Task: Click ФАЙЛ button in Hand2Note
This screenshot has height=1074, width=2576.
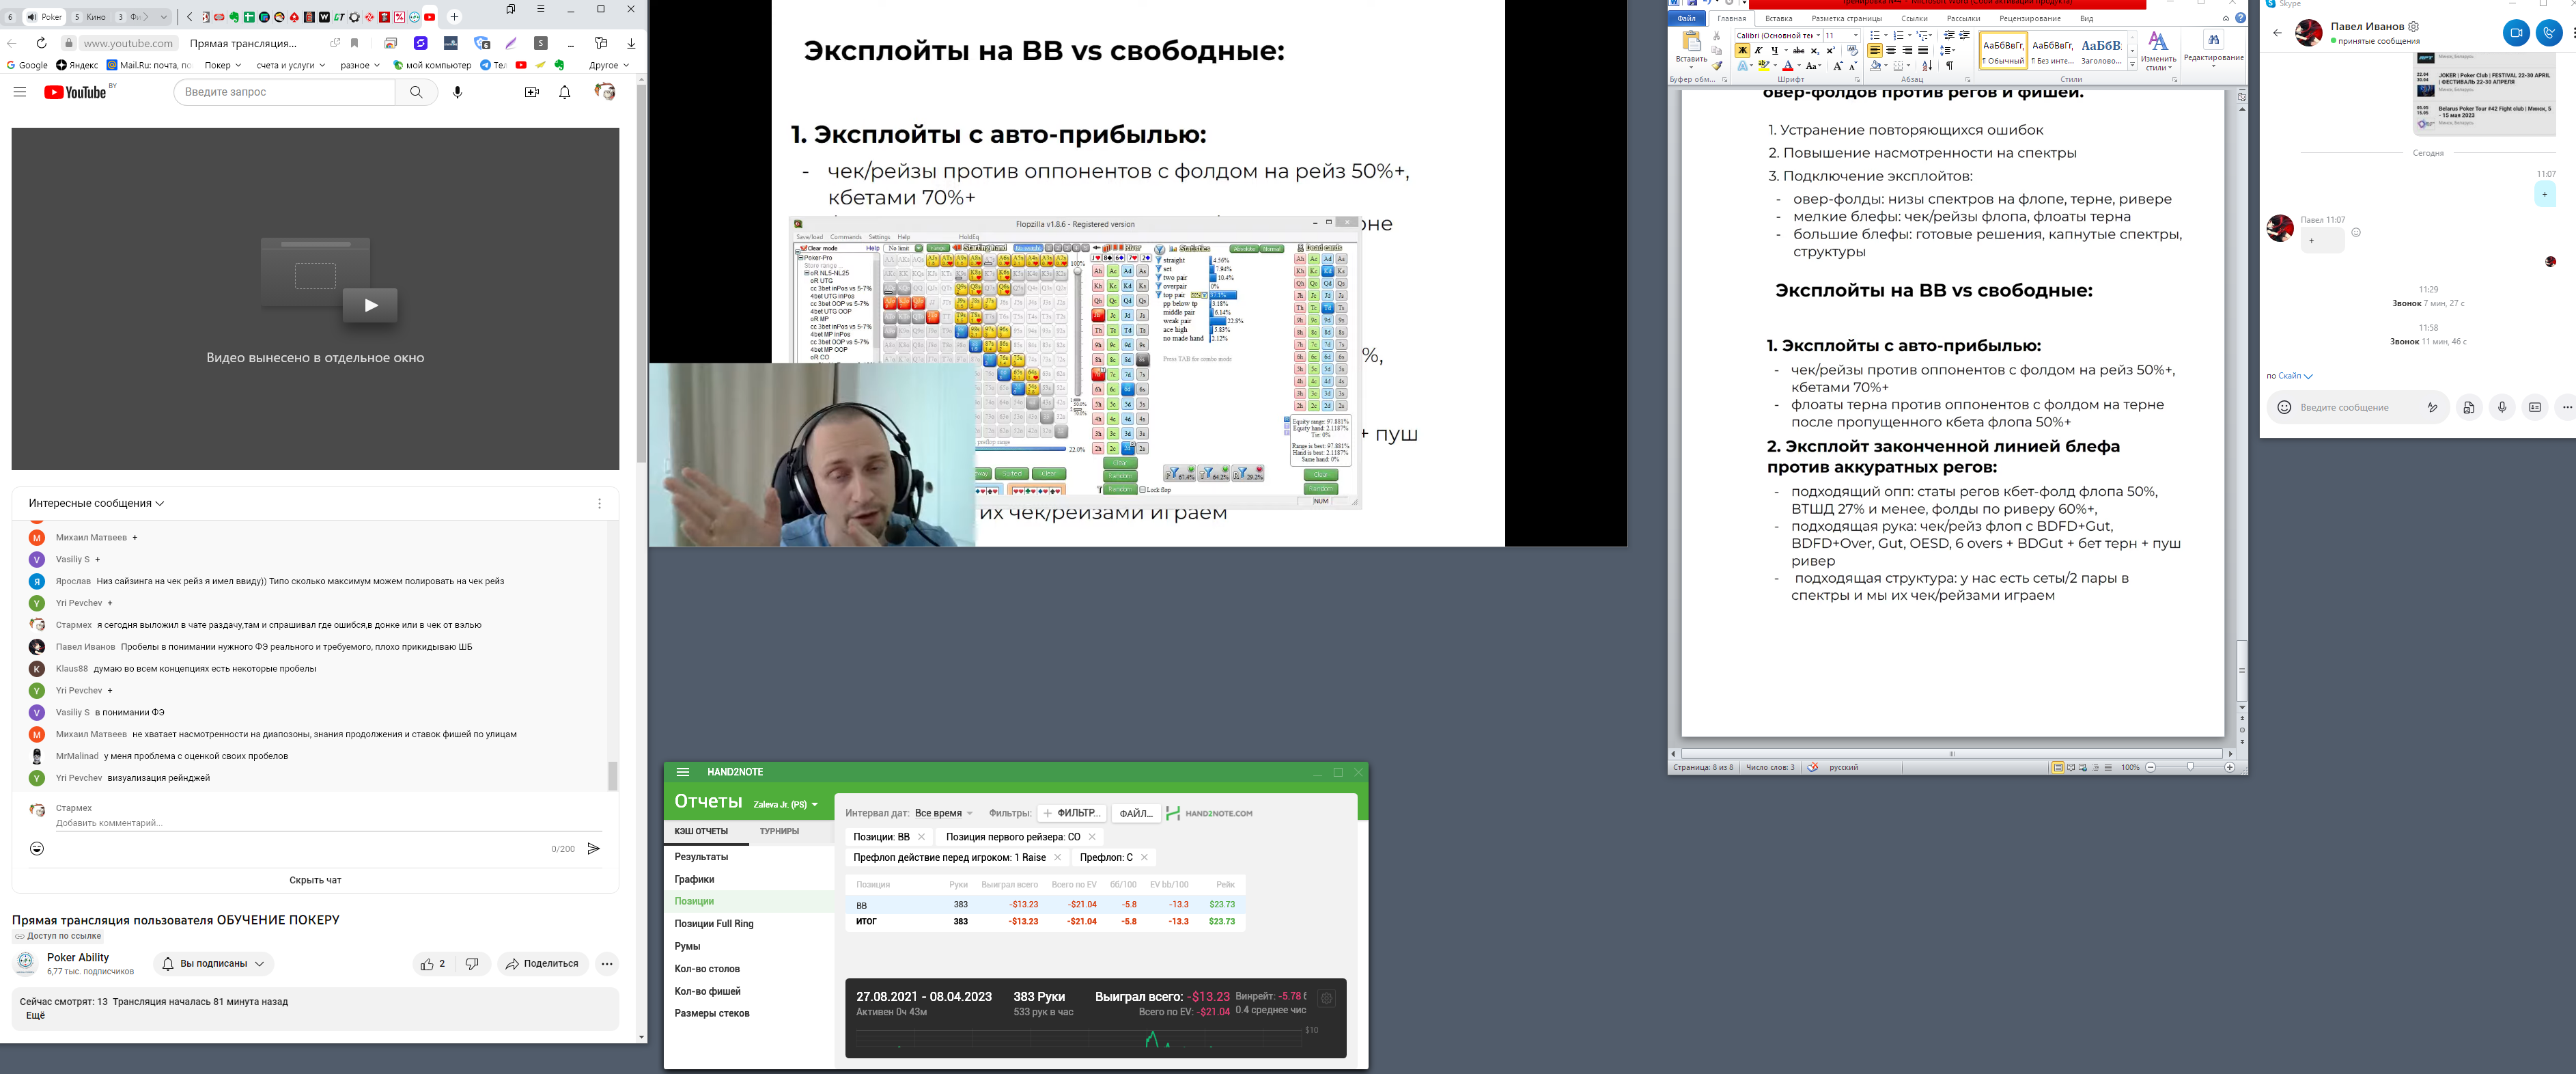Action: pyautogui.click(x=1135, y=813)
